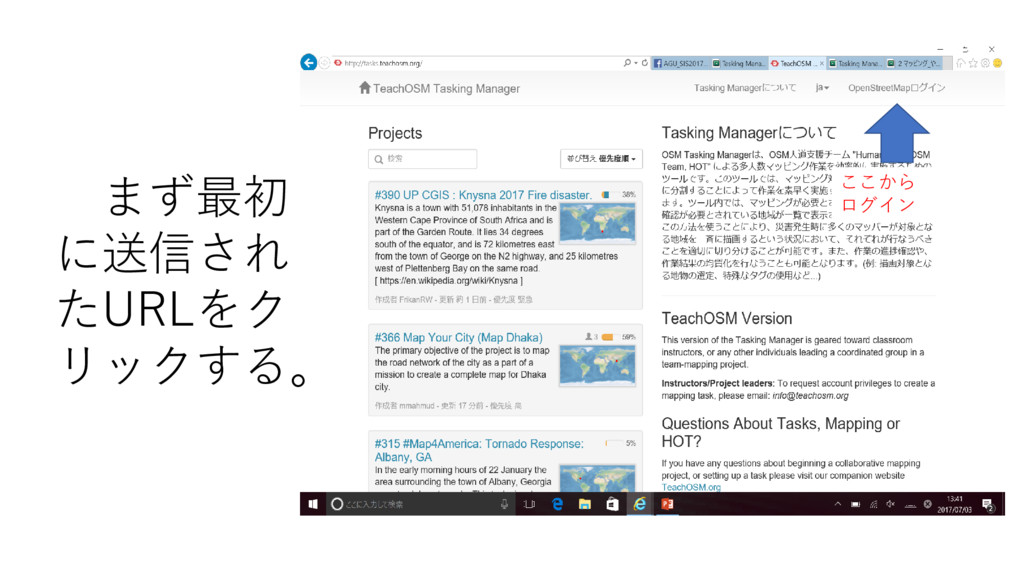1024x576 pixels.
Task: Expand the hidden system tray icons chevron
Action: point(837,504)
